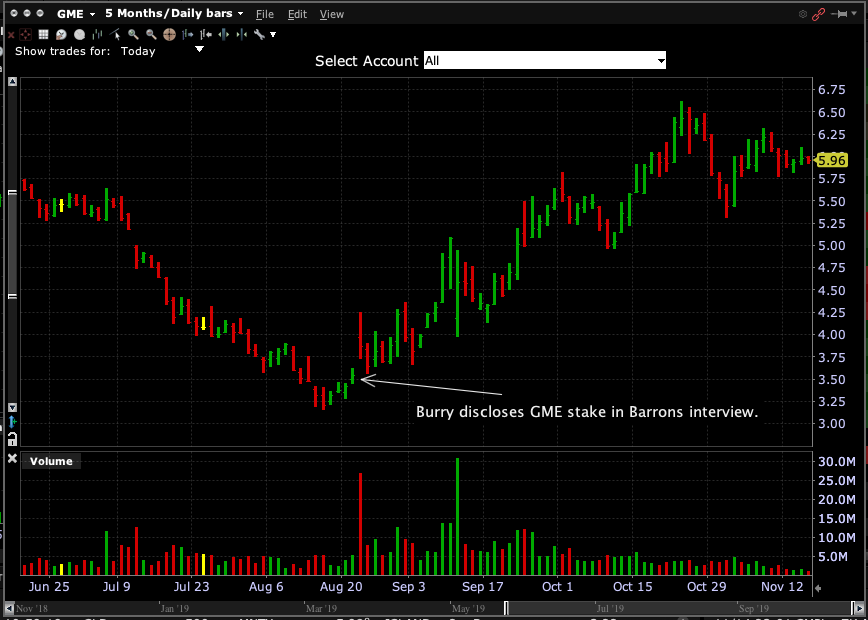Click the horizontal expand arrows icon

click(x=224, y=35)
